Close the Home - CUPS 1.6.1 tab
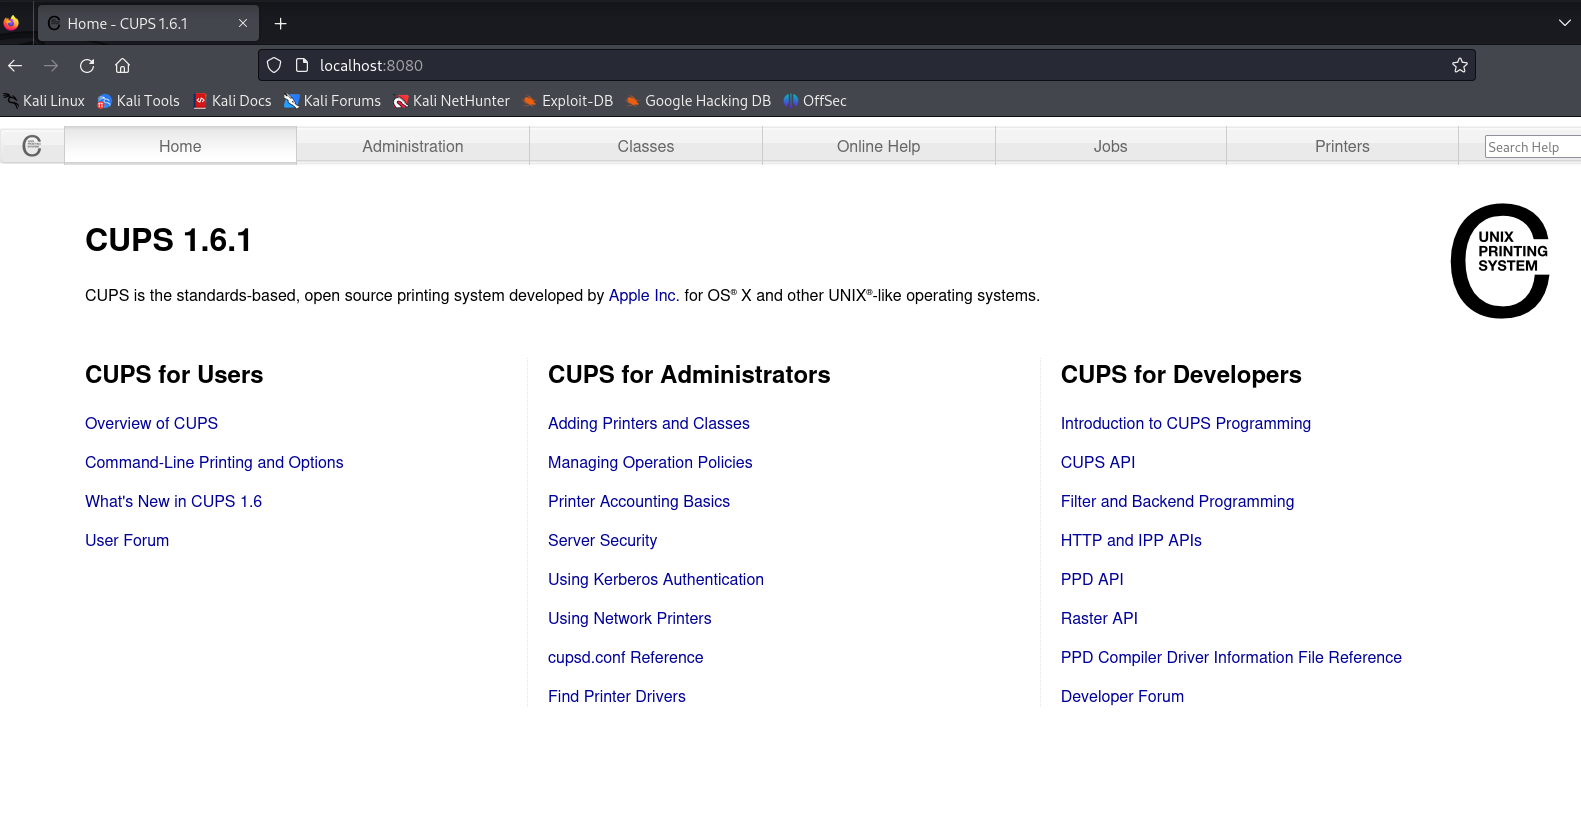The width and height of the screenshot is (1581, 839). coord(242,24)
